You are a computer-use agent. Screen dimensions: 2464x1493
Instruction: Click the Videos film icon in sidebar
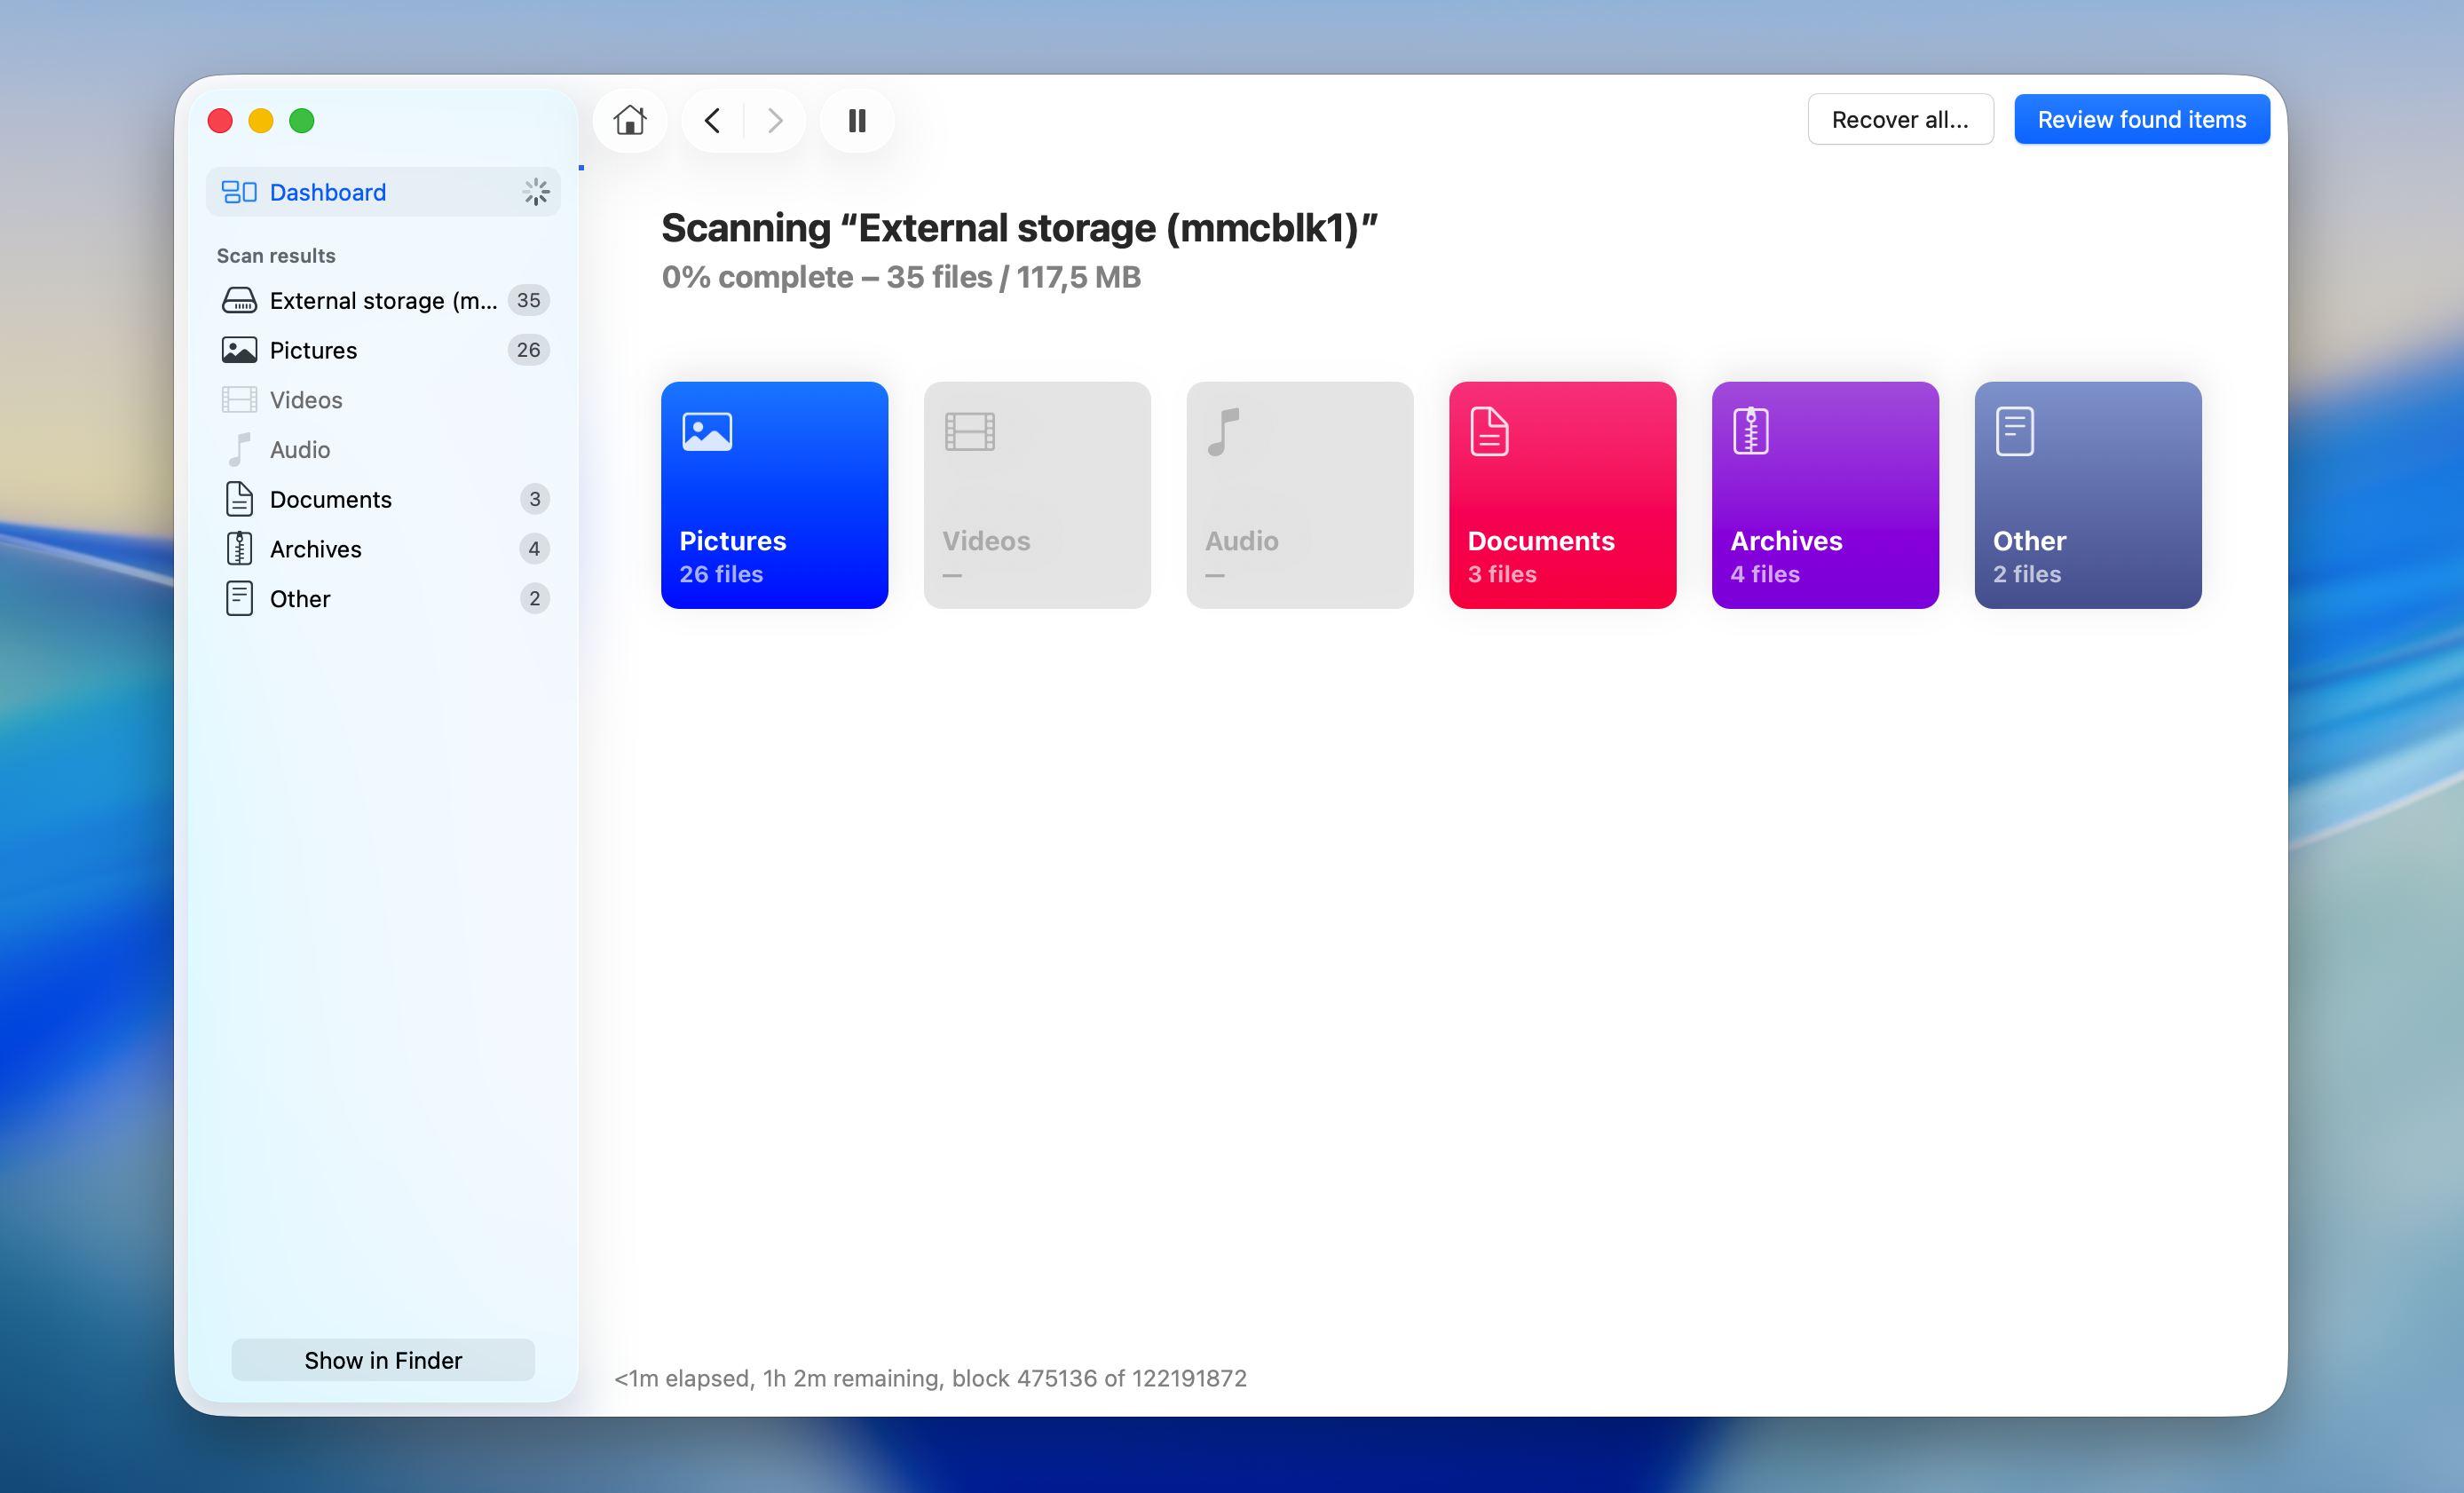pos(239,400)
